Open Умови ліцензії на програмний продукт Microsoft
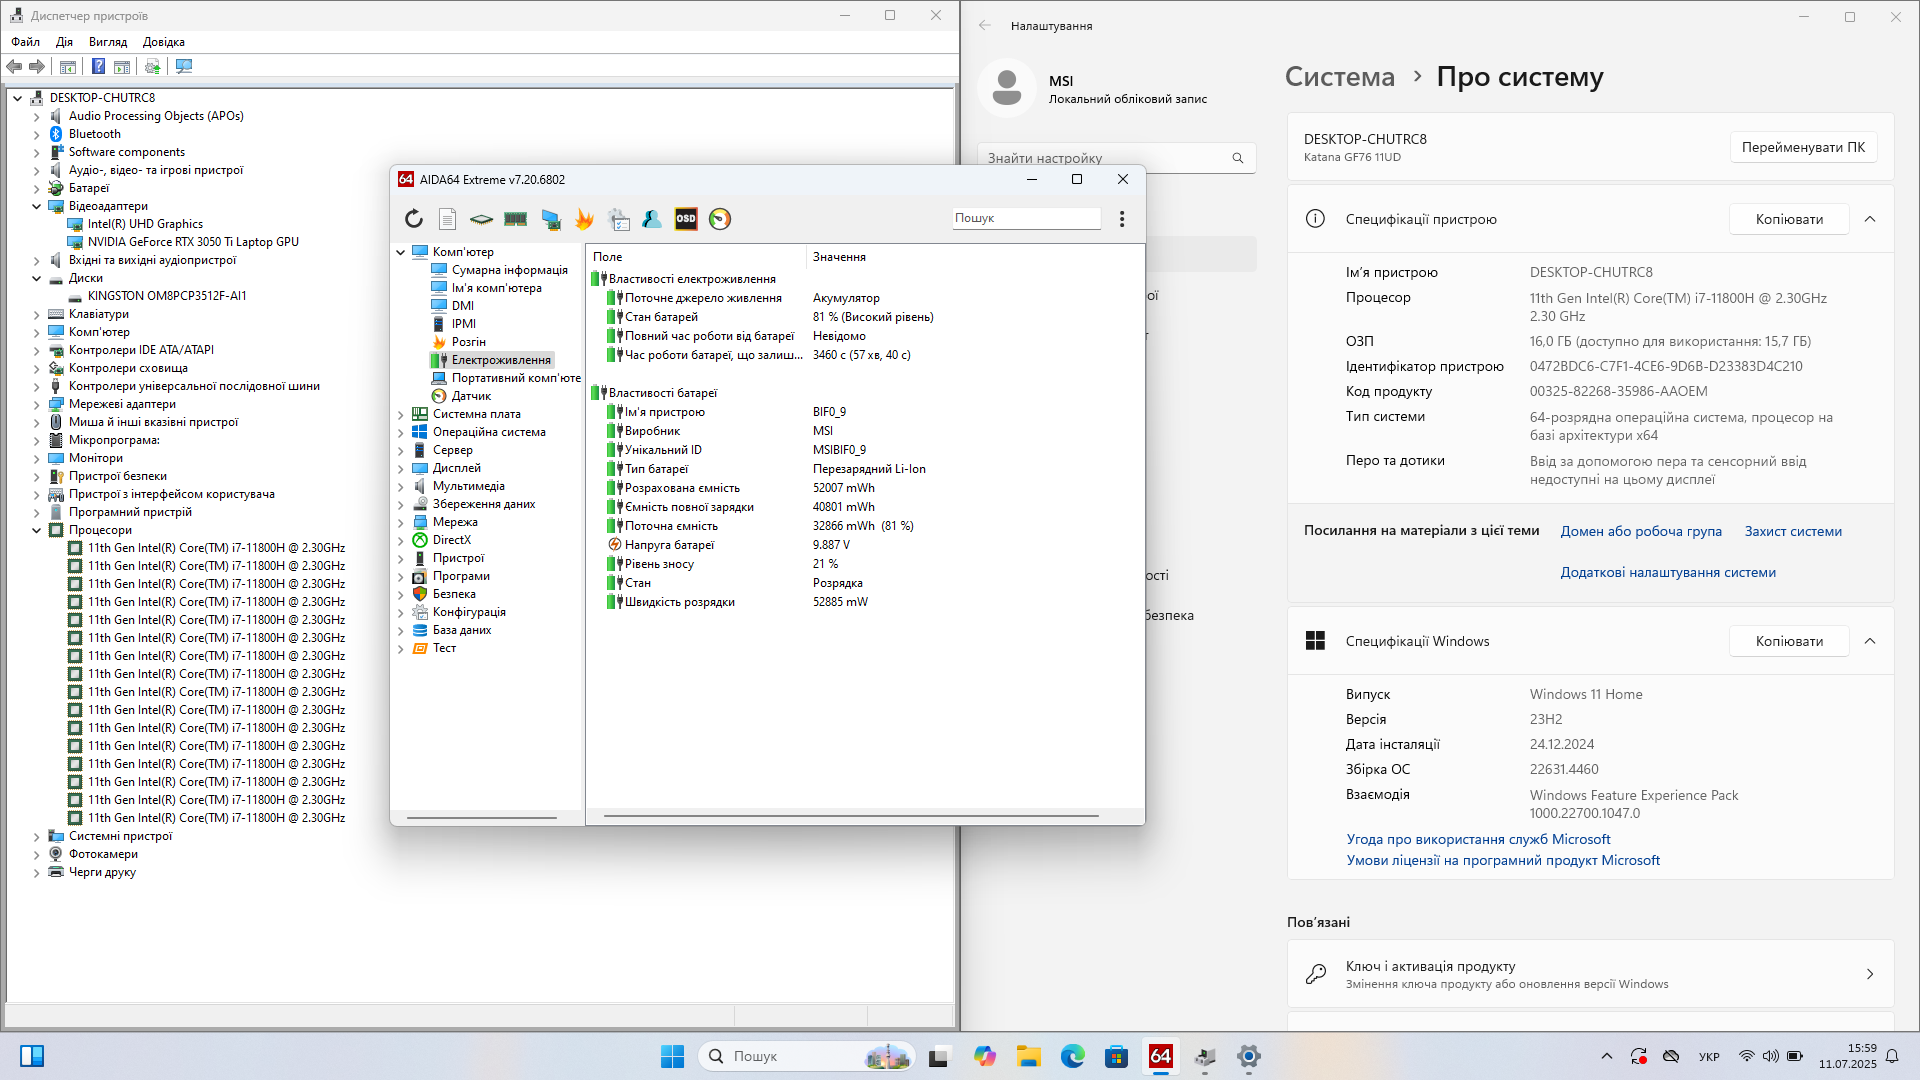This screenshot has height=1080, width=1920. 1503,860
